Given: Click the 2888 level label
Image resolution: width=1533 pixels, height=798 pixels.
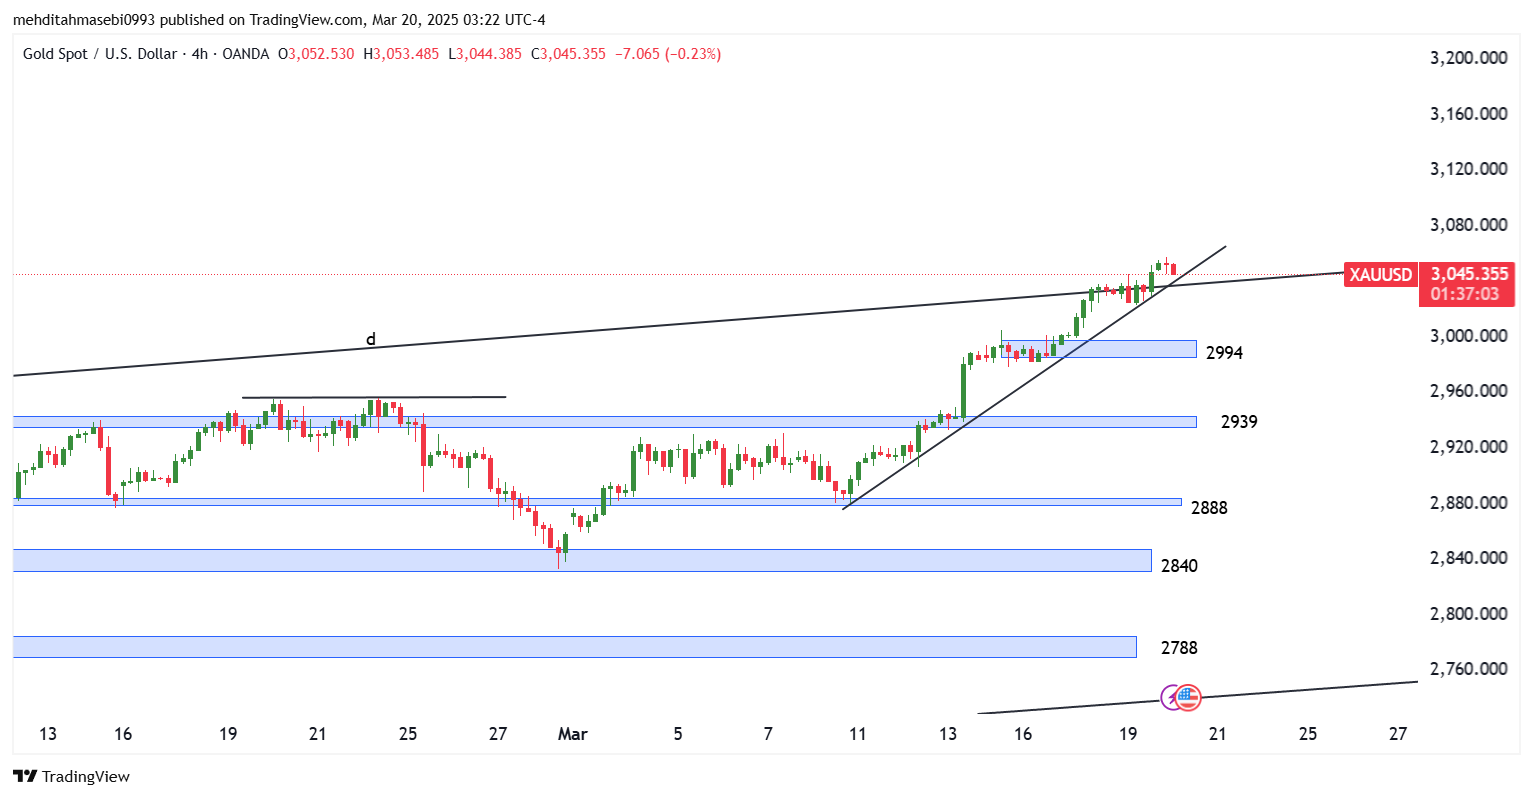Looking at the screenshot, I should [1209, 508].
